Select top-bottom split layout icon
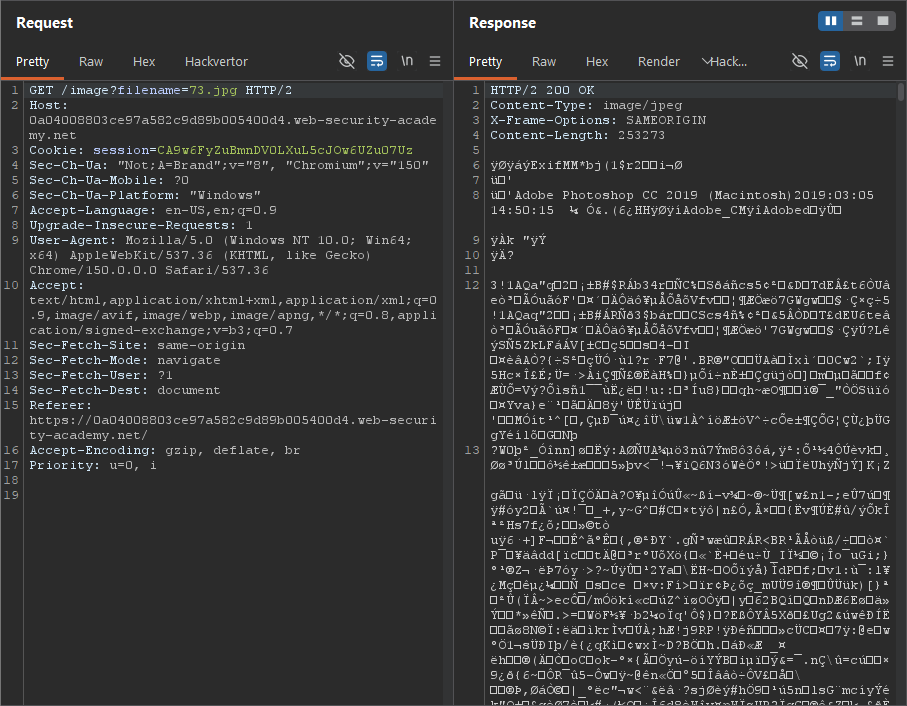The image size is (907, 706). (x=857, y=21)
